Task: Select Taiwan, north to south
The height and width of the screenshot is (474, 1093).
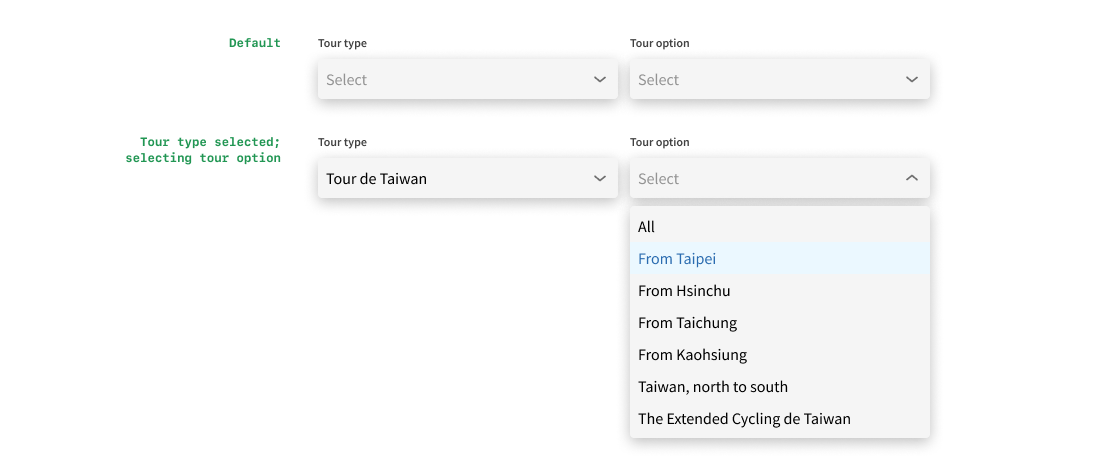Action: (x=779, y=387)
